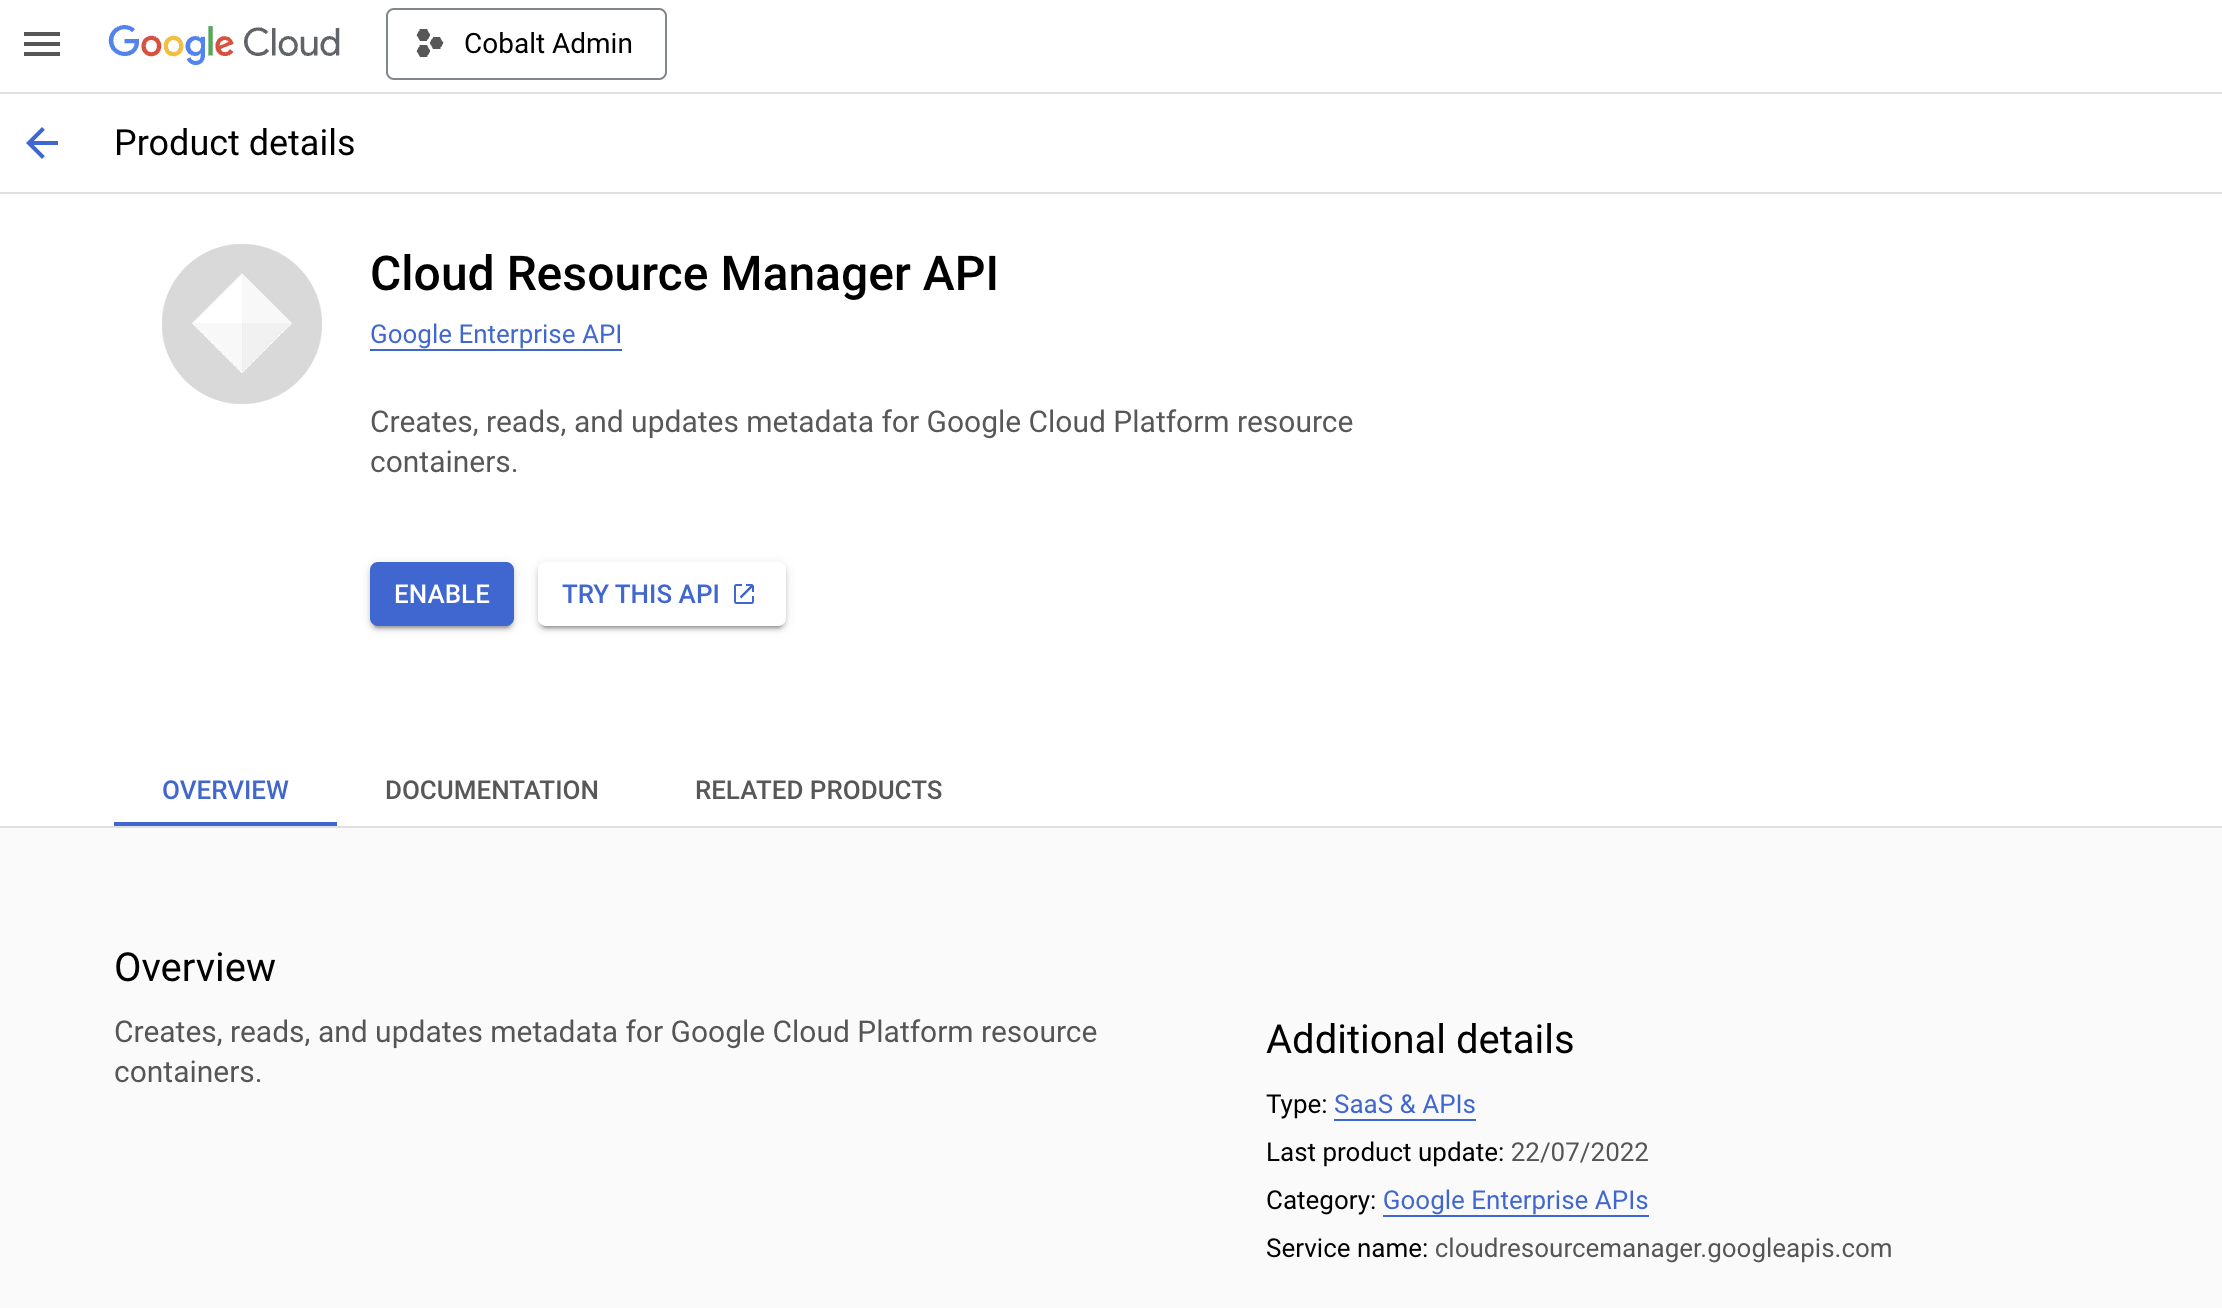Open the Google Enterprise APIs category link
Image resolution: width=2222 pixels, height=1308 pixels.
(1514, 1200)
